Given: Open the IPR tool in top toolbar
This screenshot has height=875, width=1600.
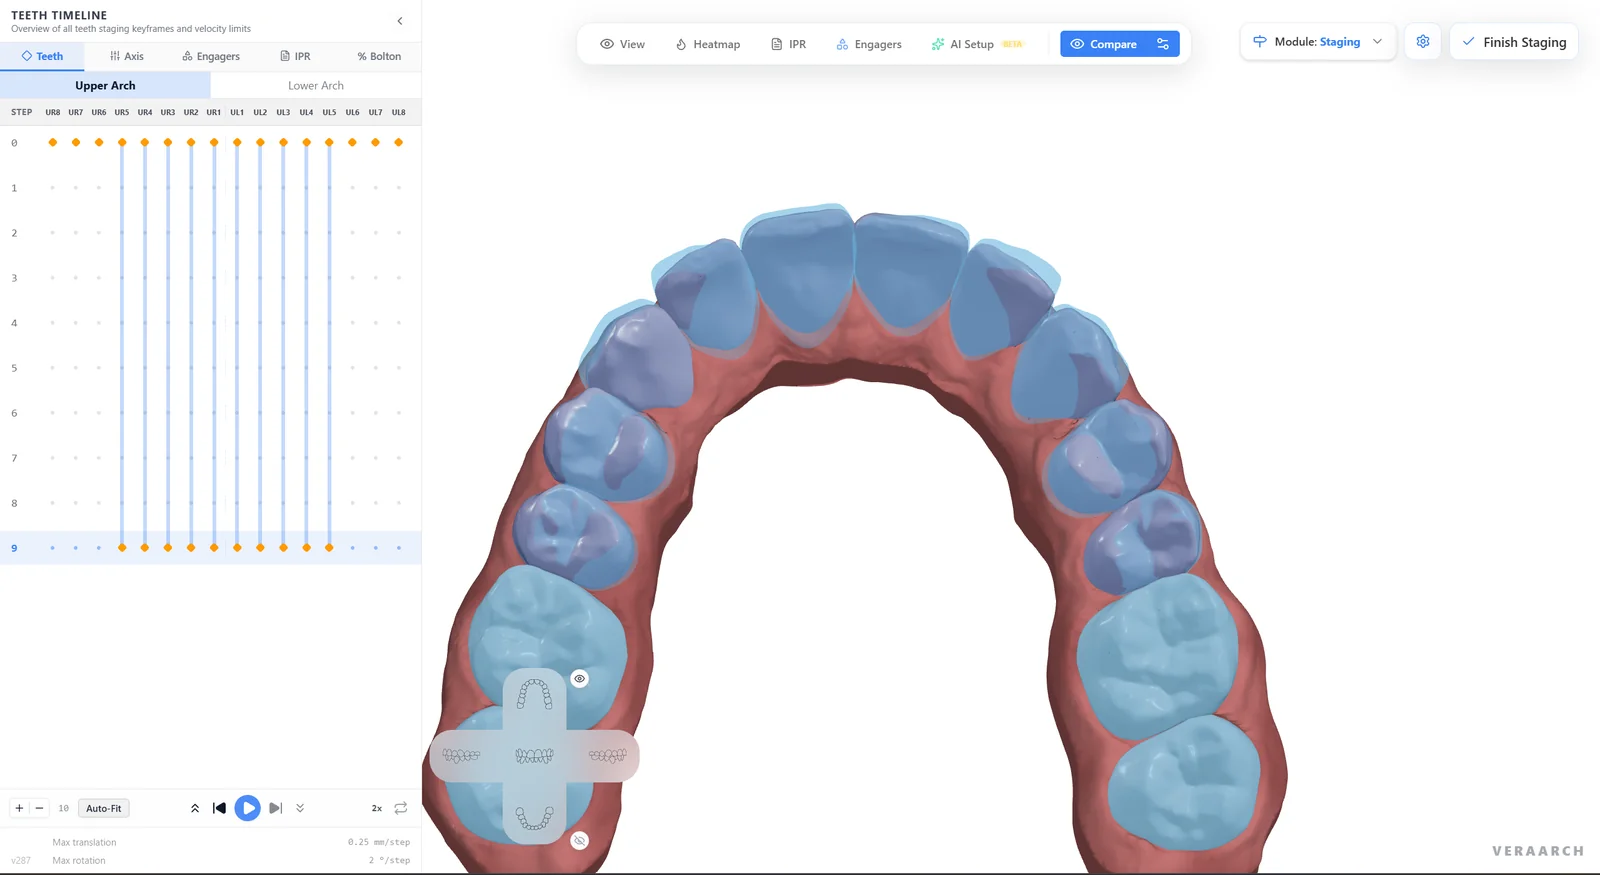Looking at the screenshot, I should click(788, 44).
